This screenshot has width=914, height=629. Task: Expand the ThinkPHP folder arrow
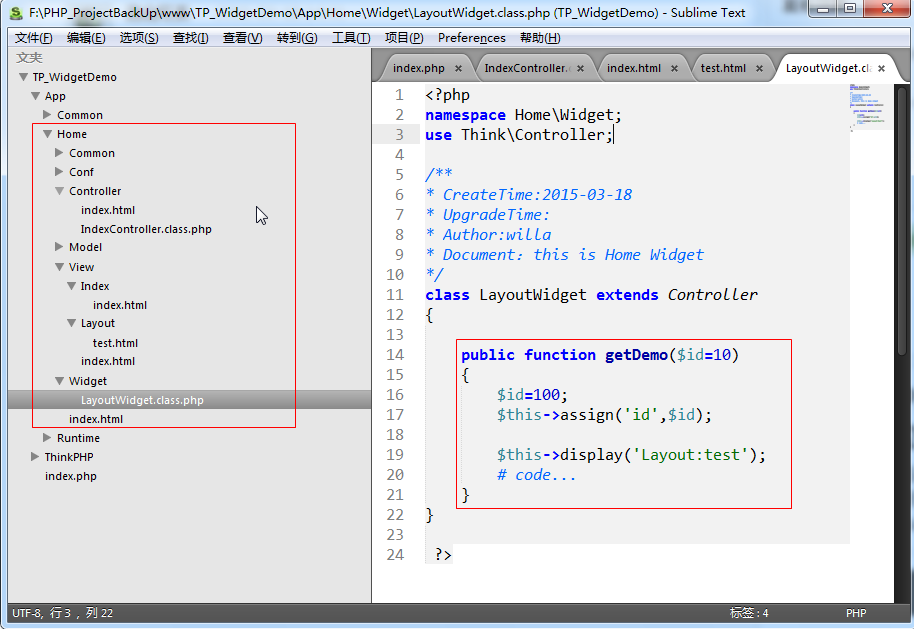(x=35, y=456)
